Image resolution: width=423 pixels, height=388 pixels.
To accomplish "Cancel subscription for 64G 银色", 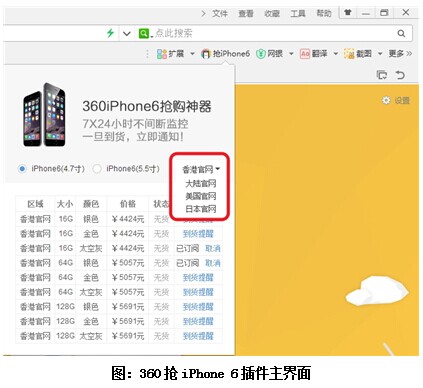I will point(213,263).
